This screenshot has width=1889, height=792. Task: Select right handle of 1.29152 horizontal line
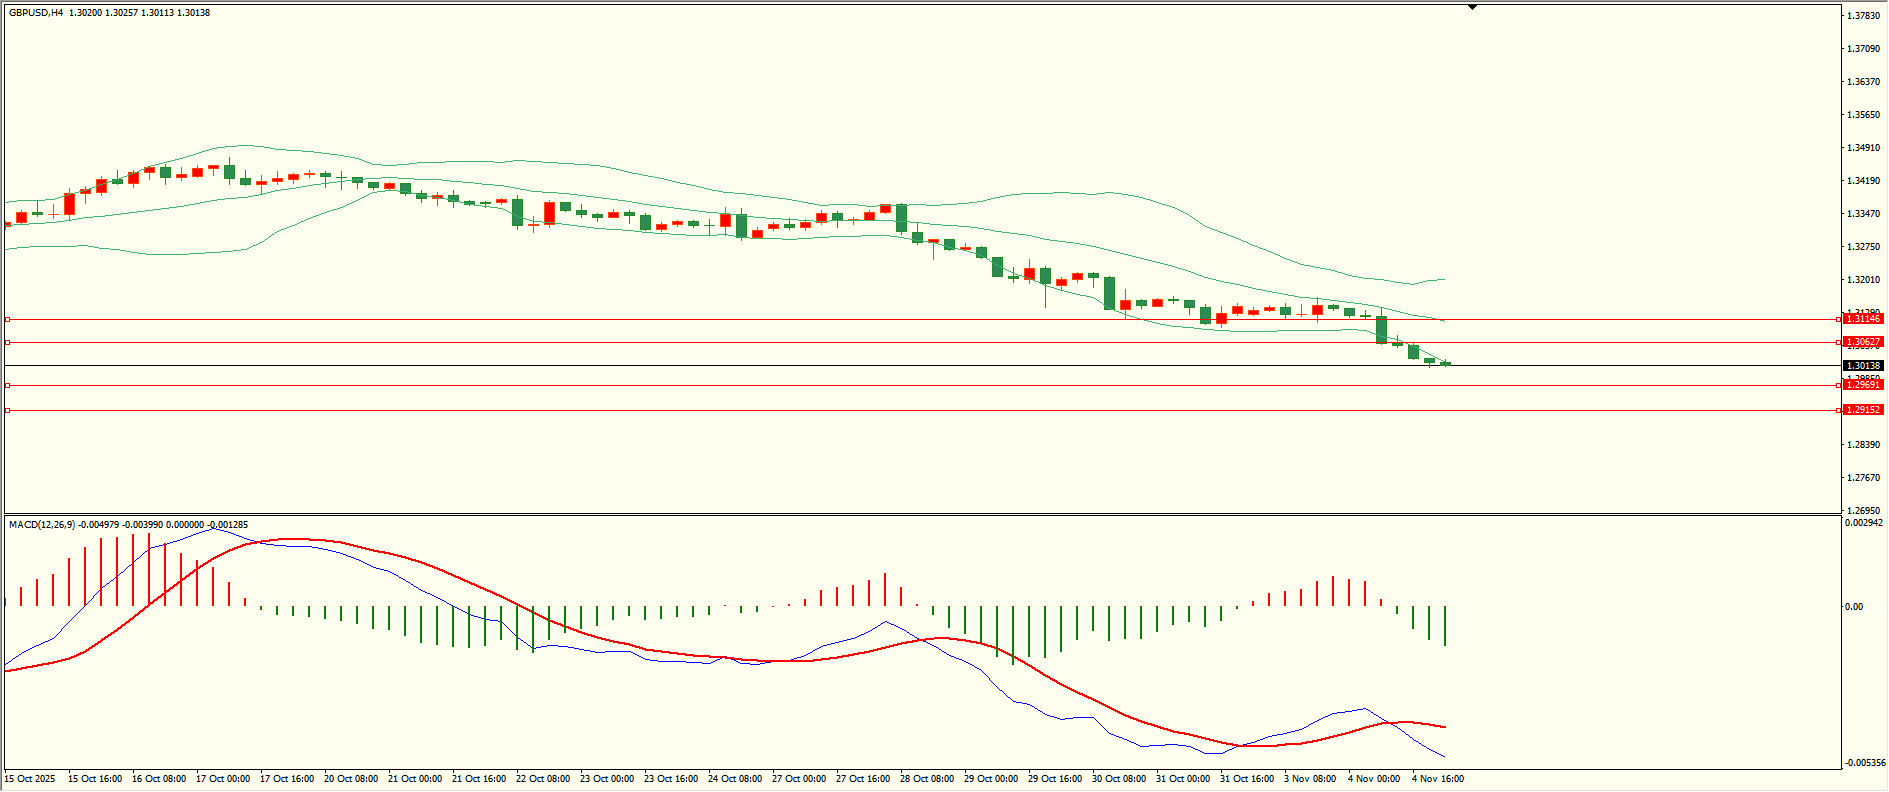[x=1838, y=410]
